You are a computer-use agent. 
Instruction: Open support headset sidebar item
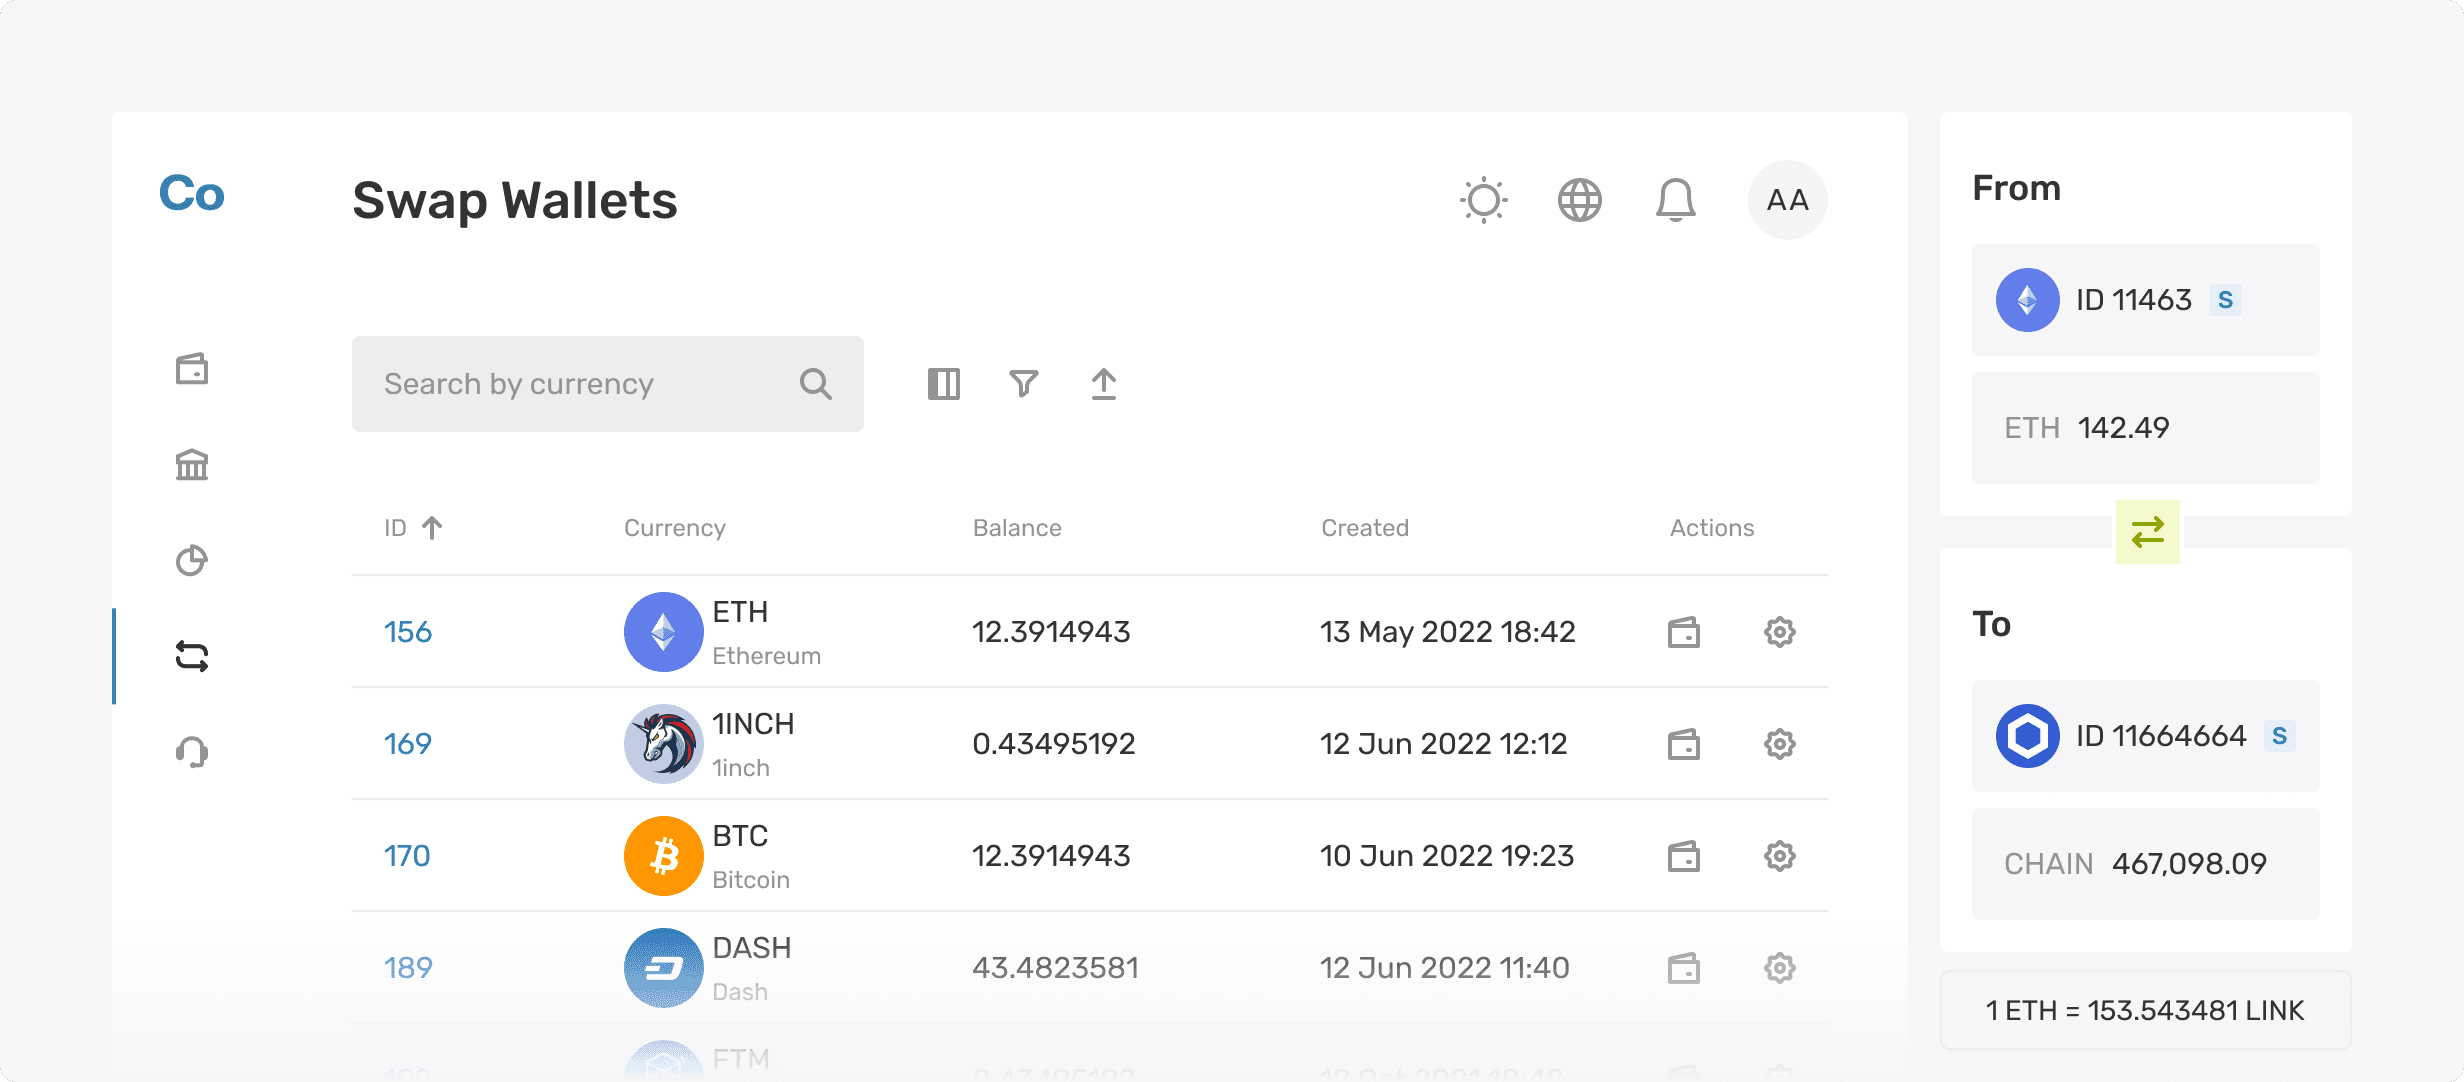pos(191,751)
